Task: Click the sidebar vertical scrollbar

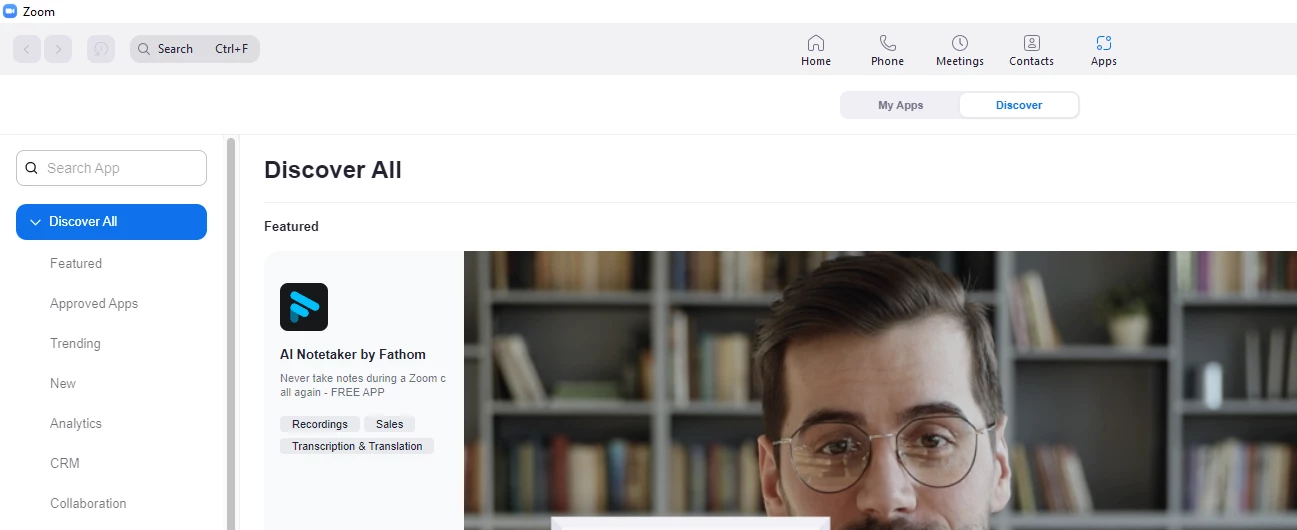Action: [x=231, y=333]
